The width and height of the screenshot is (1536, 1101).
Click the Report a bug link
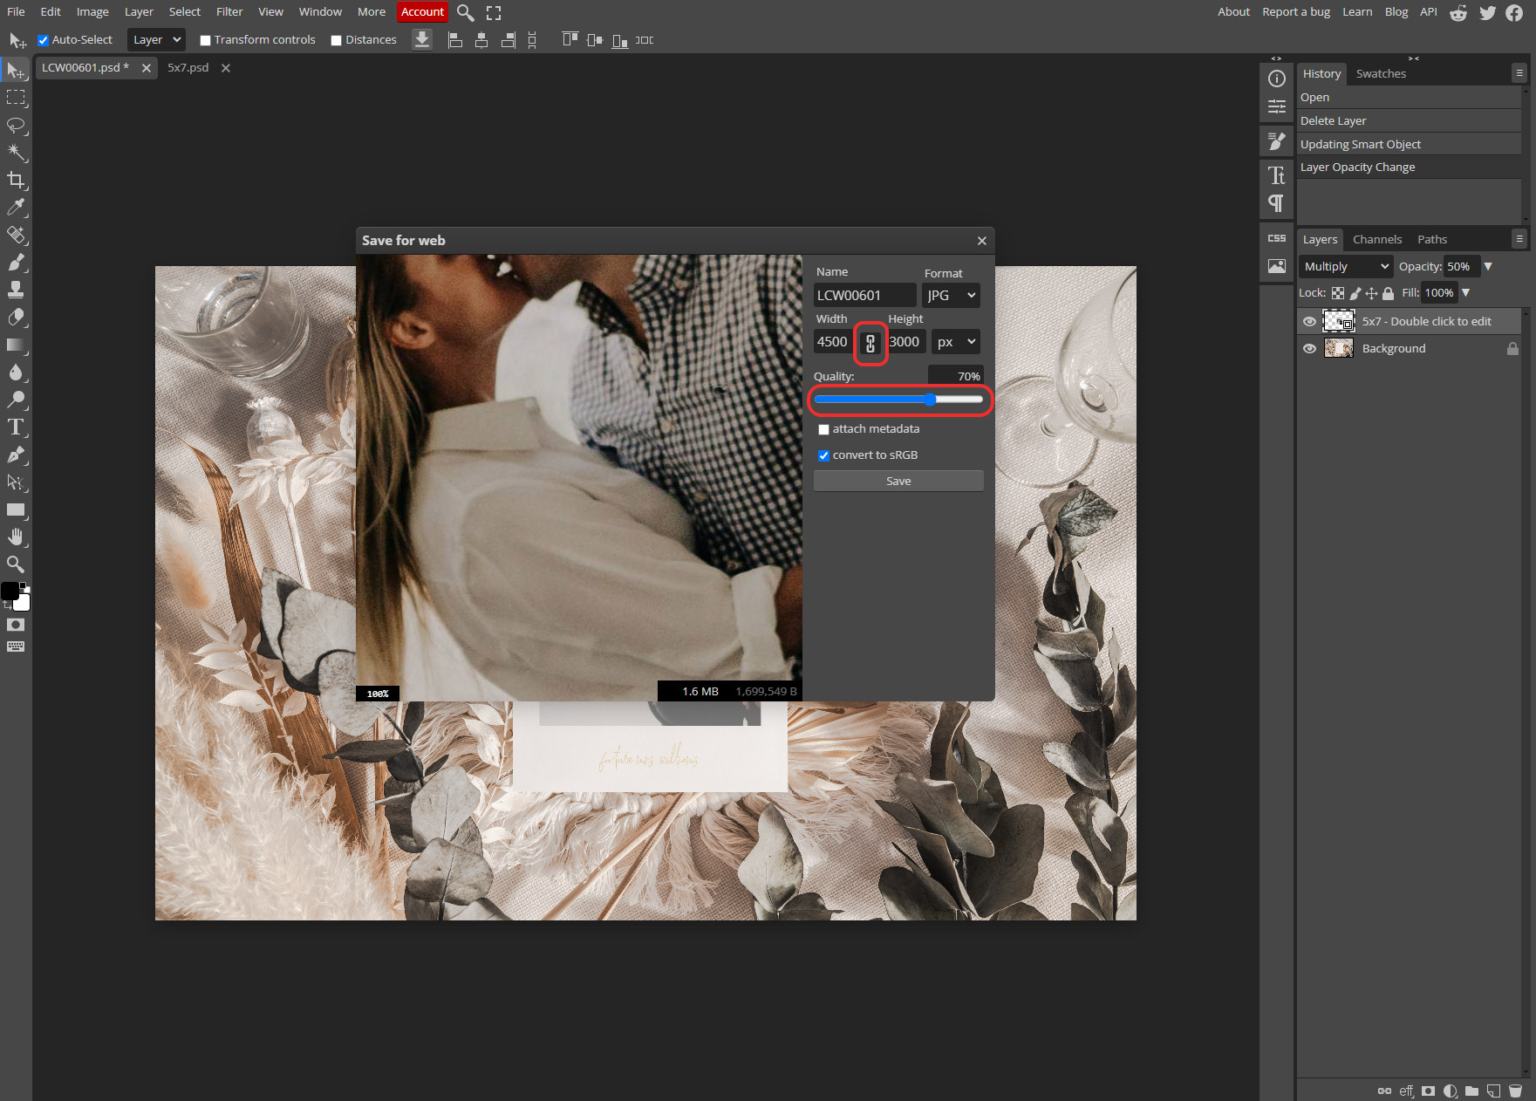tap(1296, 11)
